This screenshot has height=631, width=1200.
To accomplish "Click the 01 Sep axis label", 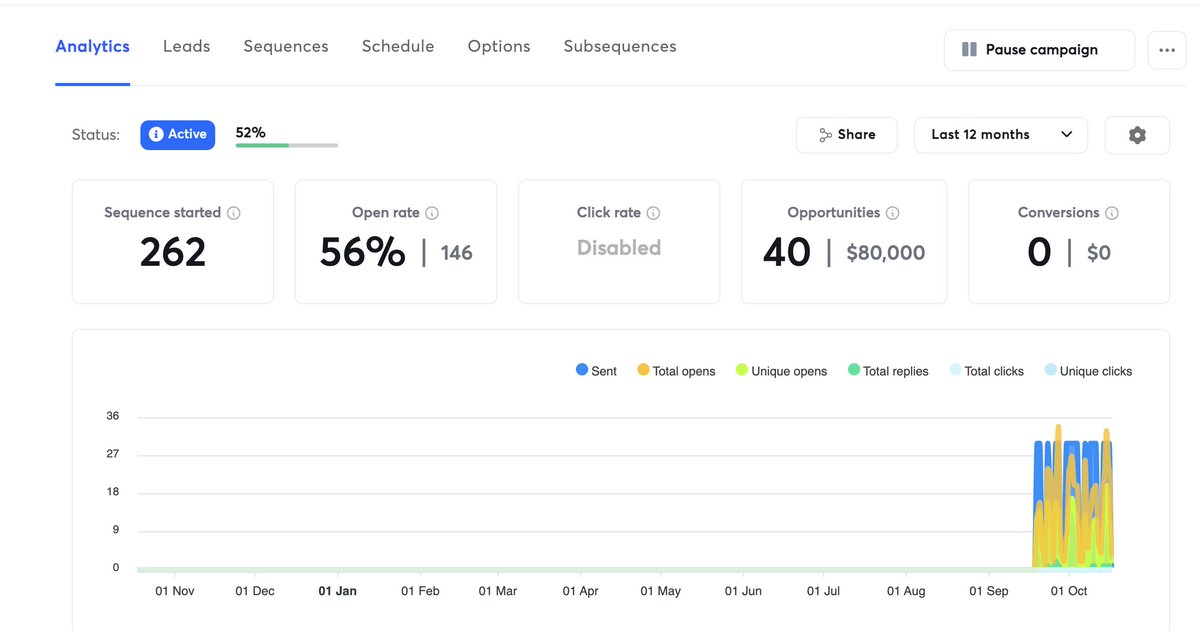I will pyautogui.click(x=989, y=591).
